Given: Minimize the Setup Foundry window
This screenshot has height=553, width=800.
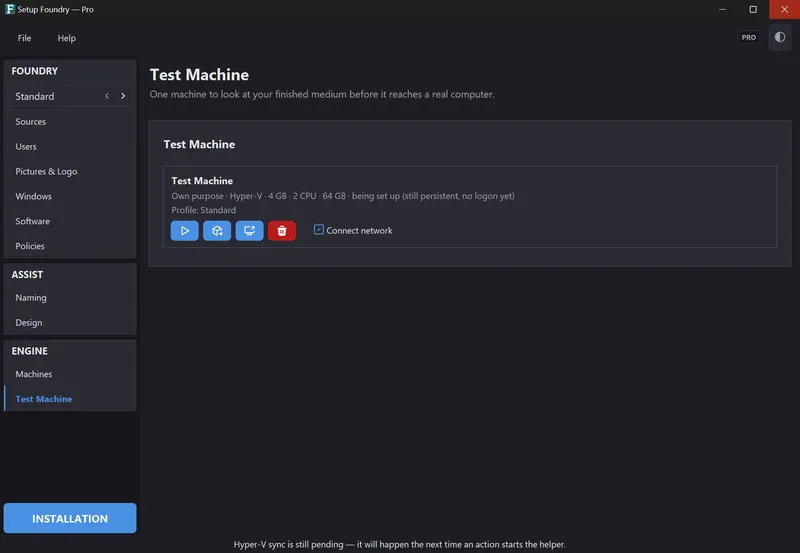Looking at the screenshot, I should tap(722, 9).
